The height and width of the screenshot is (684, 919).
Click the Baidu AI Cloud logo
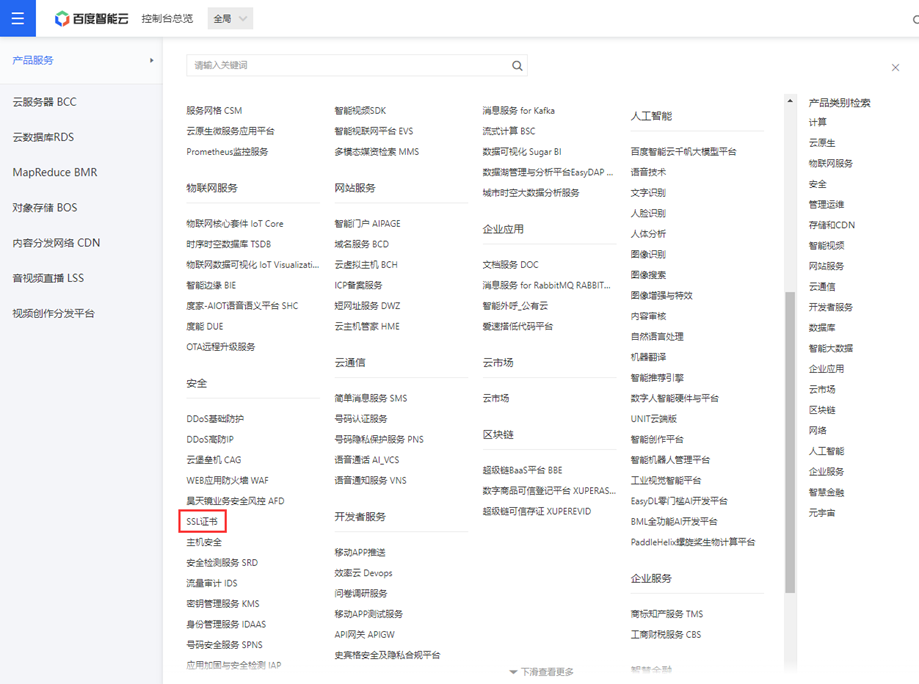click(91, 19)
